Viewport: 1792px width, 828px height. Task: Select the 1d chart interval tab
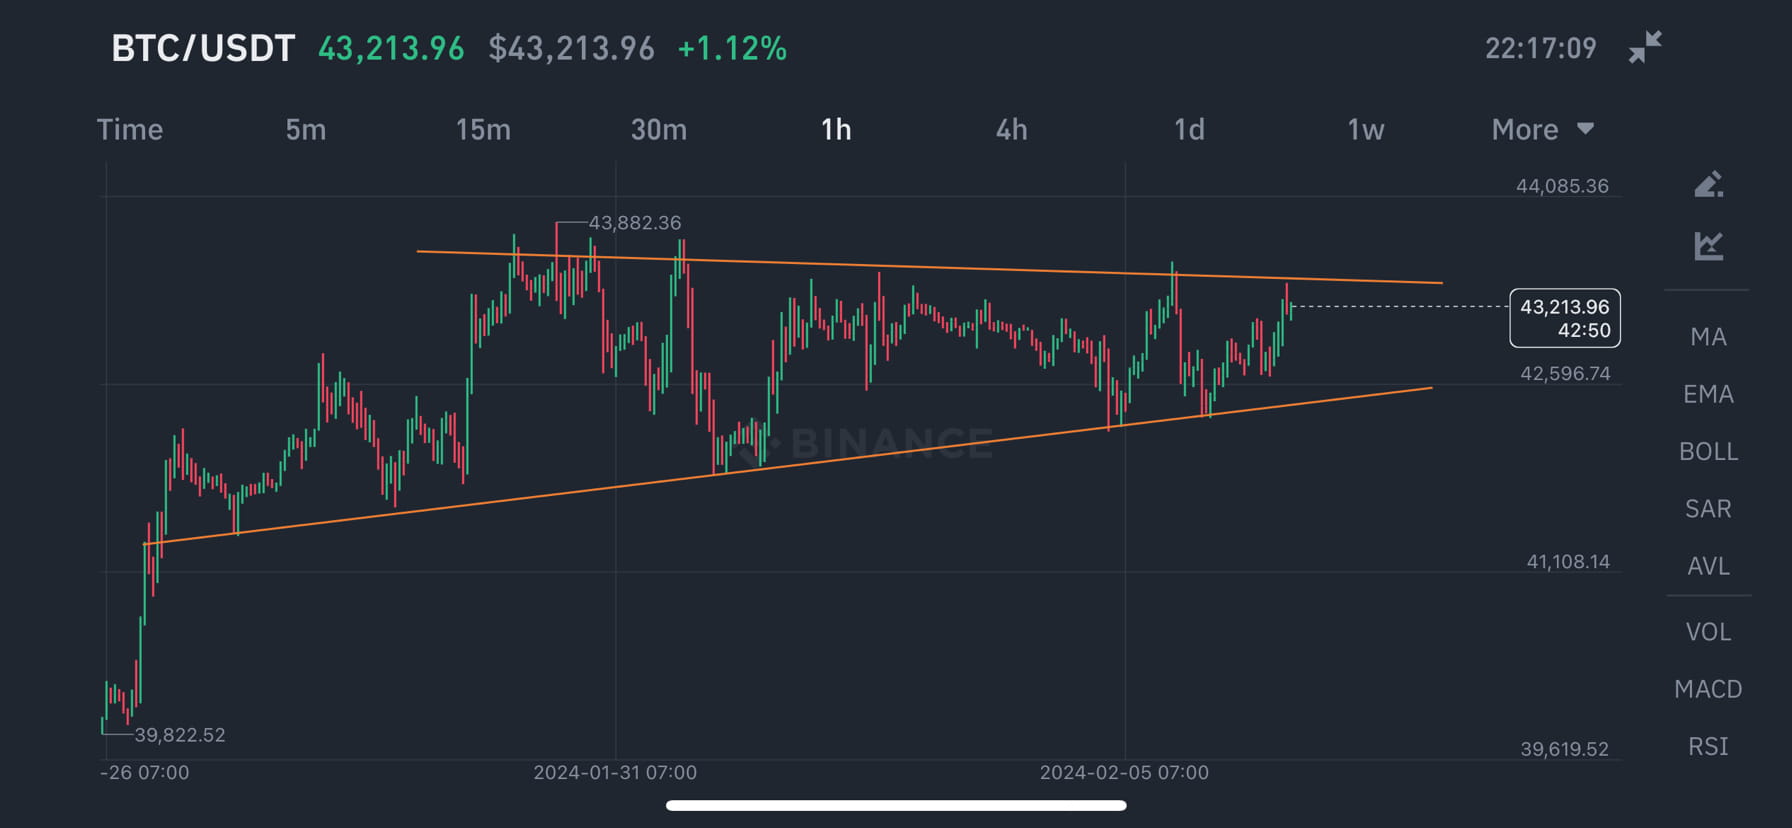1188,129
